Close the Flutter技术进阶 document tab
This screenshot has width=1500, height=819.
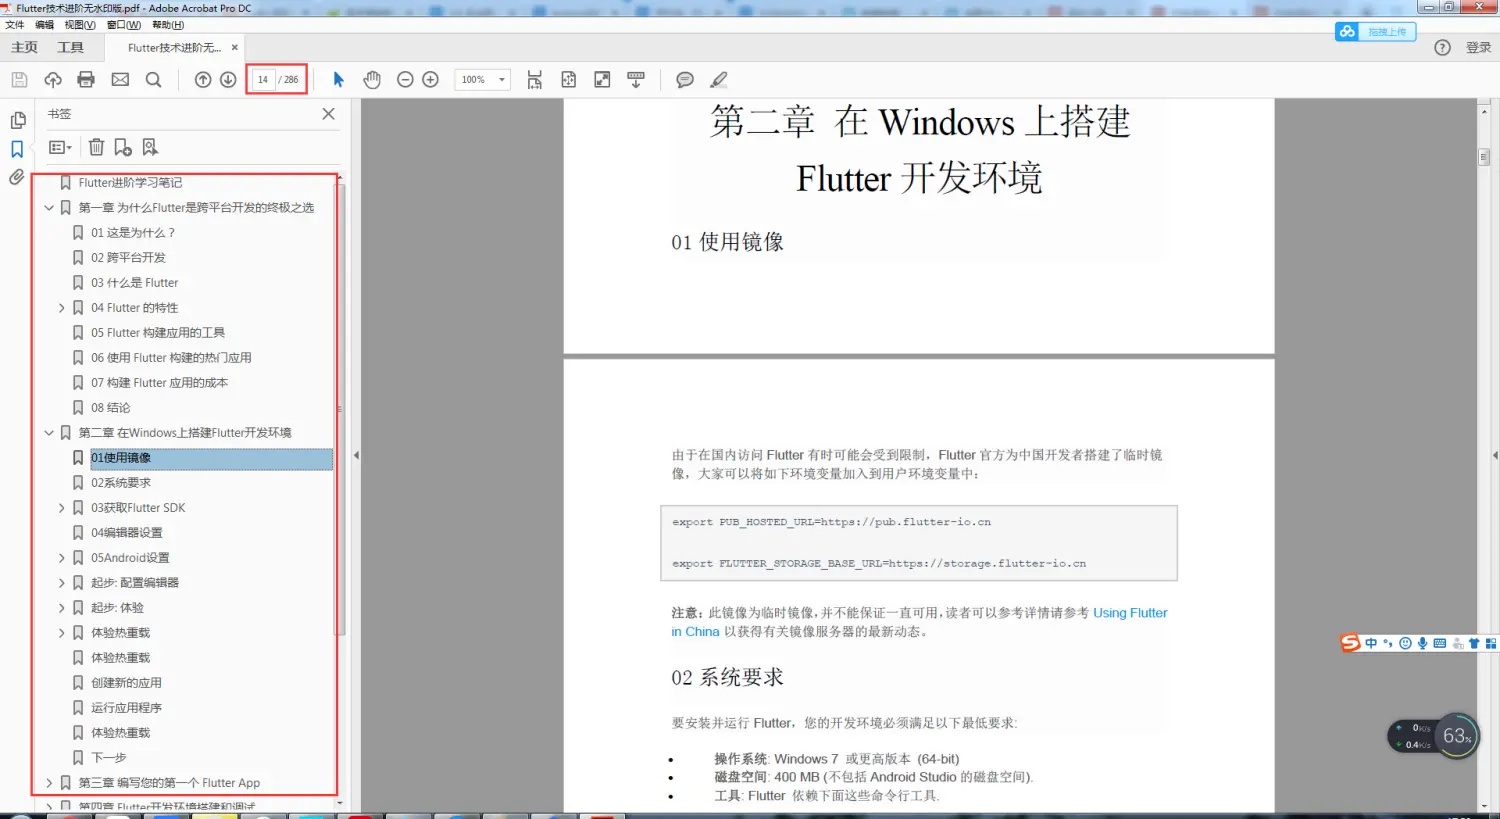point(235,47)
